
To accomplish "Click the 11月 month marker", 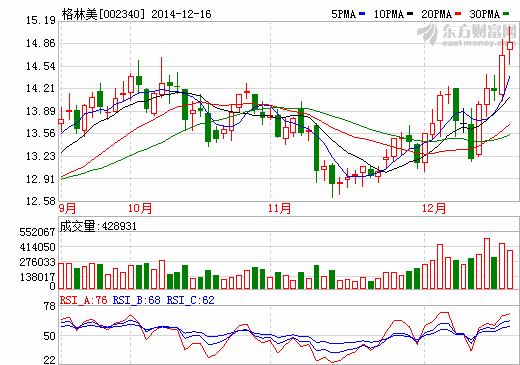I will [279, 208].
